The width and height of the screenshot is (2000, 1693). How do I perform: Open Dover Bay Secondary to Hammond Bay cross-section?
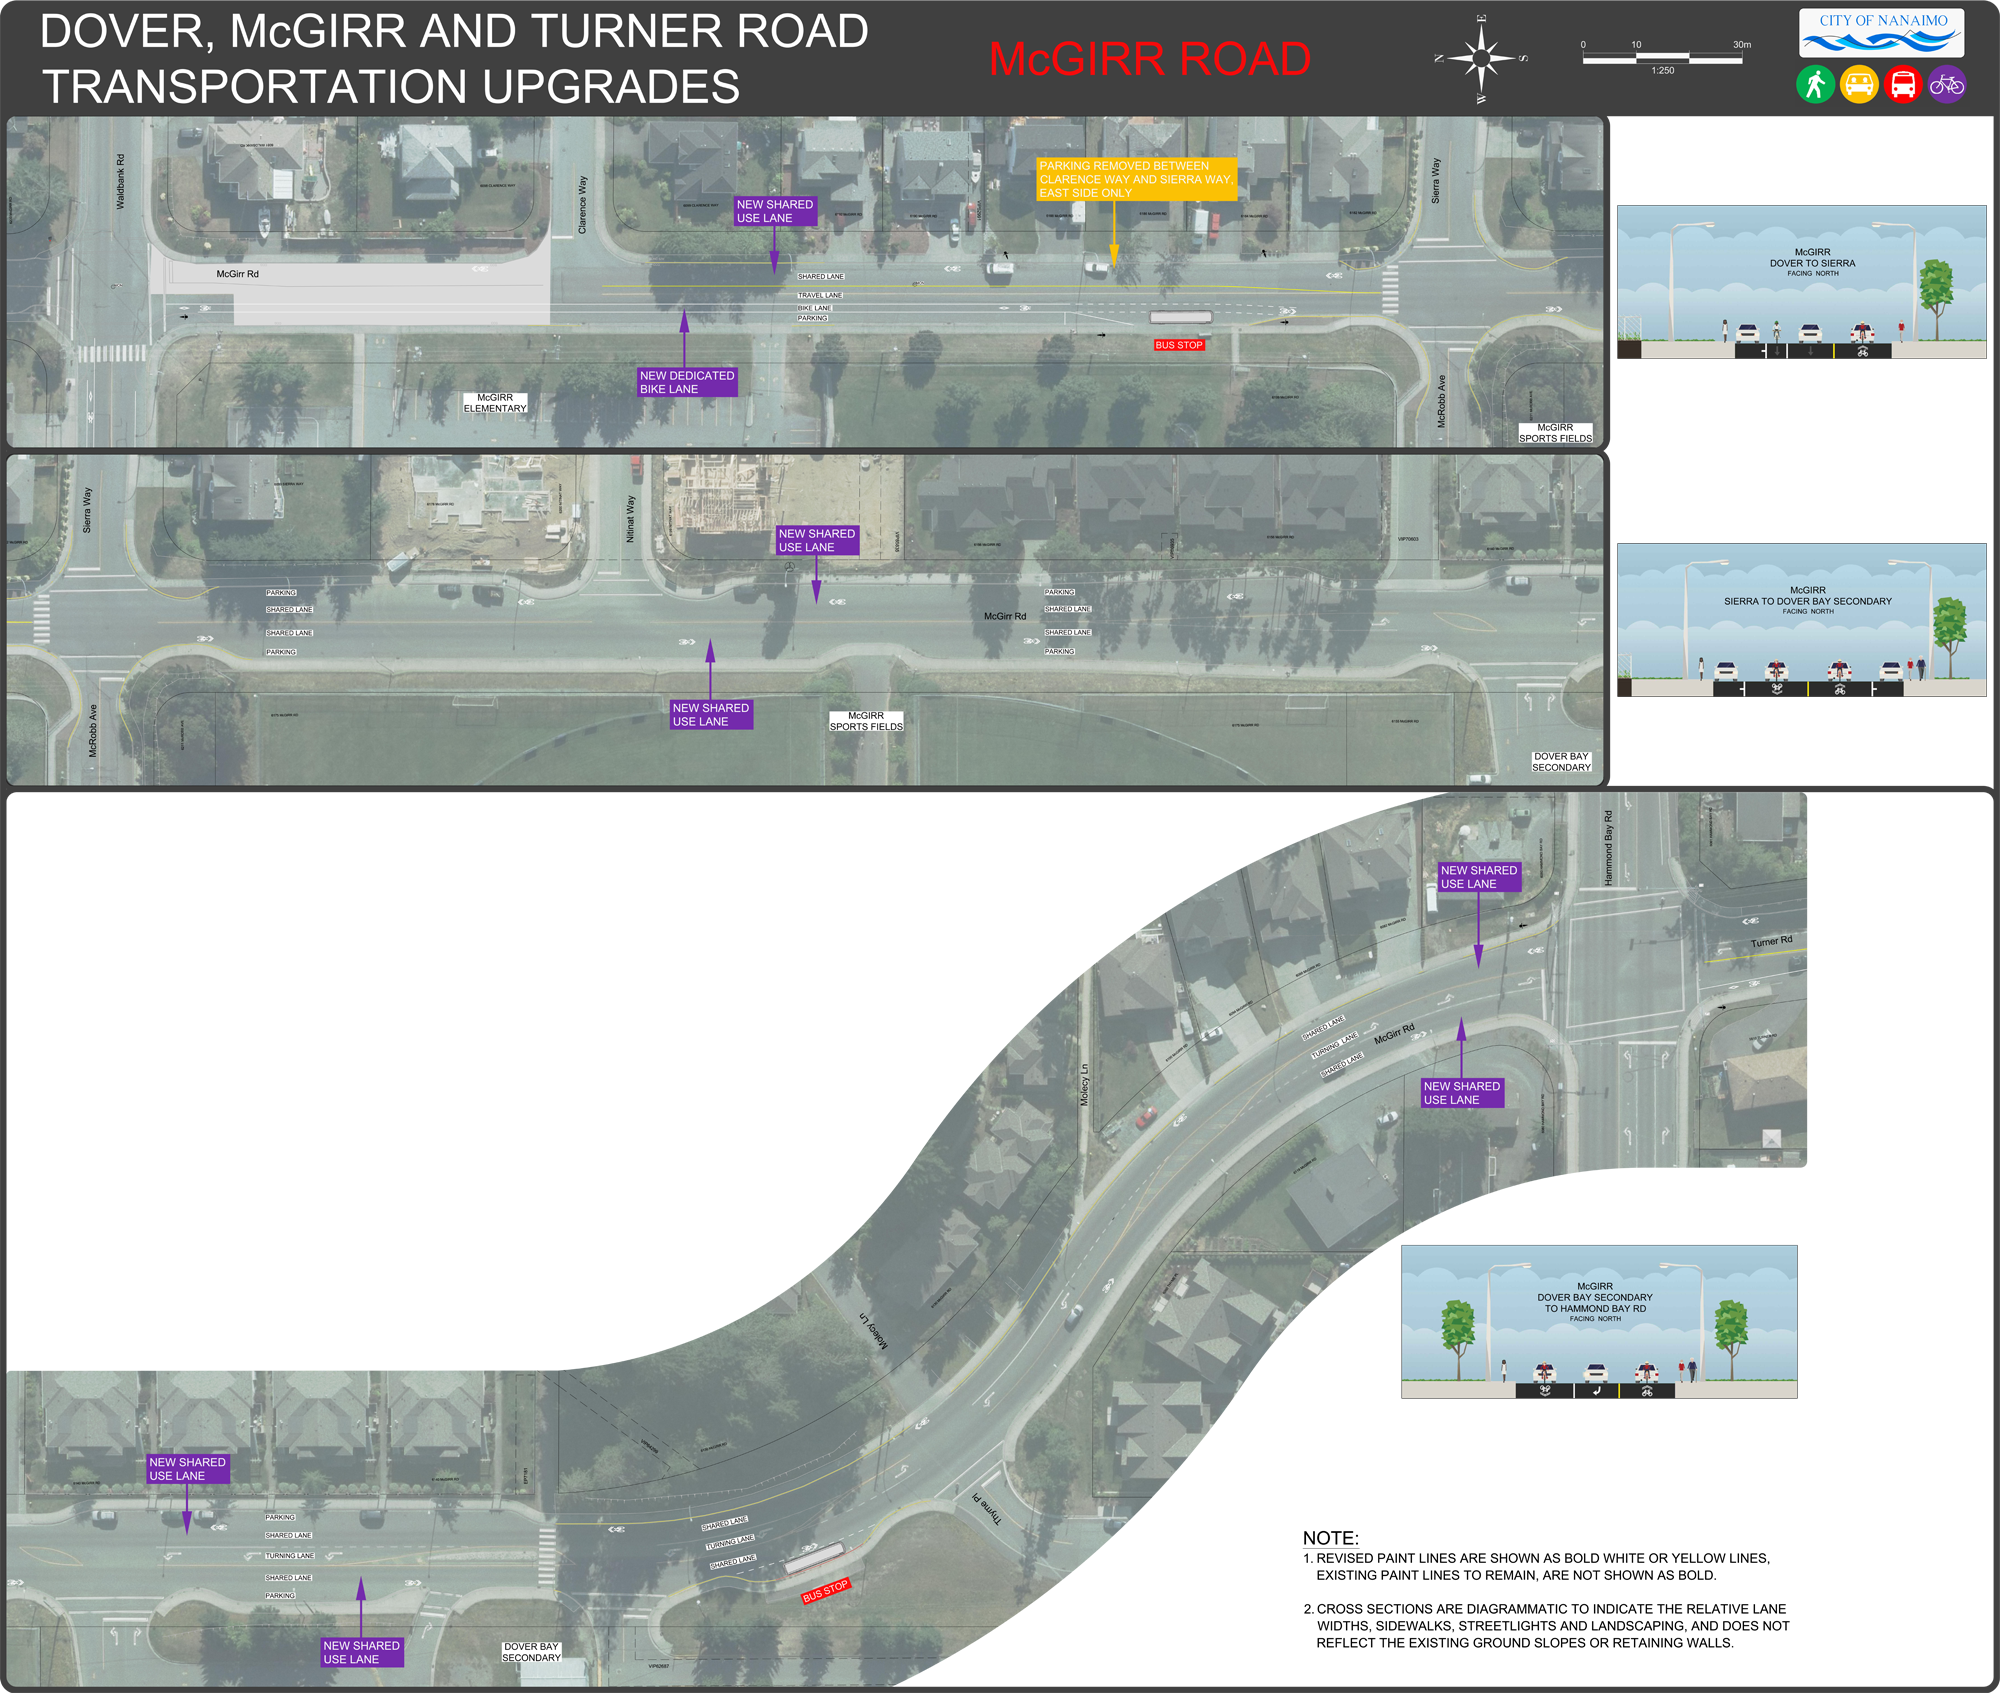pyautogui.click(x=1599, y=1321)
